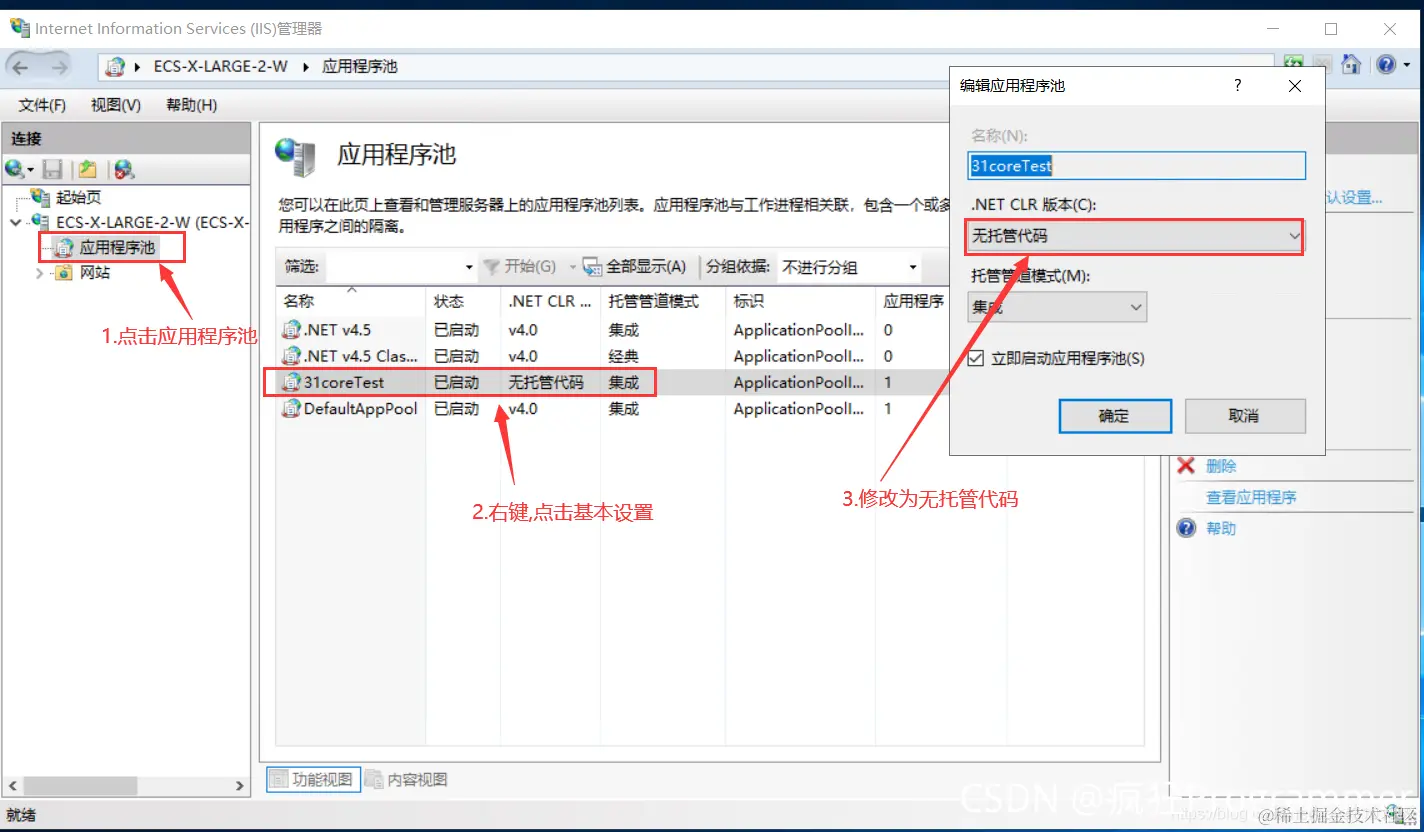Click the .NET v4.5 Classic pool row icon
The height and width of the screenshot is (832, 1424).
point(291,355)
